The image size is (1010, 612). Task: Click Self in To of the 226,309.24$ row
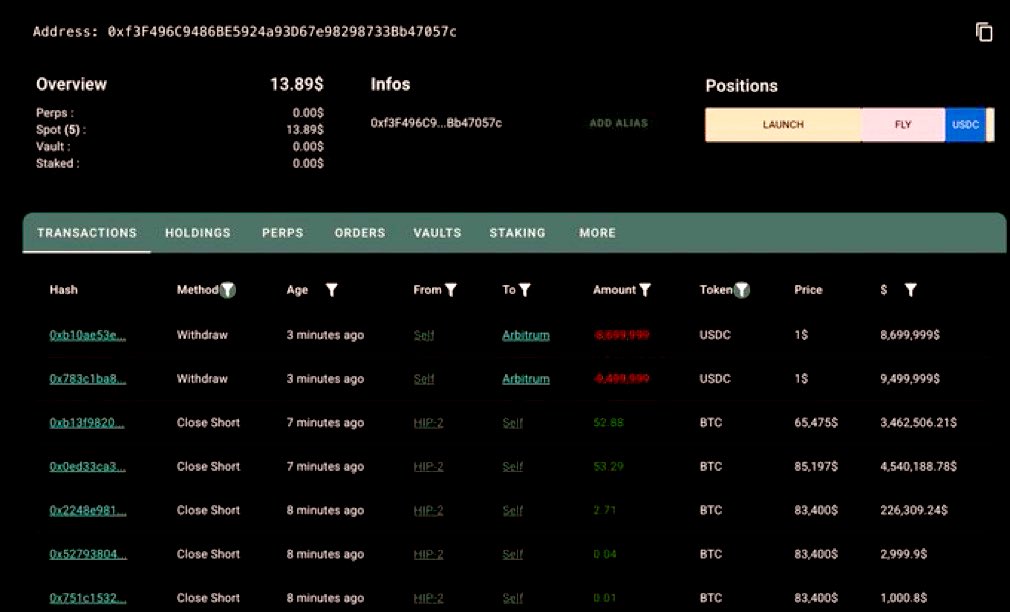pos(513,510)
